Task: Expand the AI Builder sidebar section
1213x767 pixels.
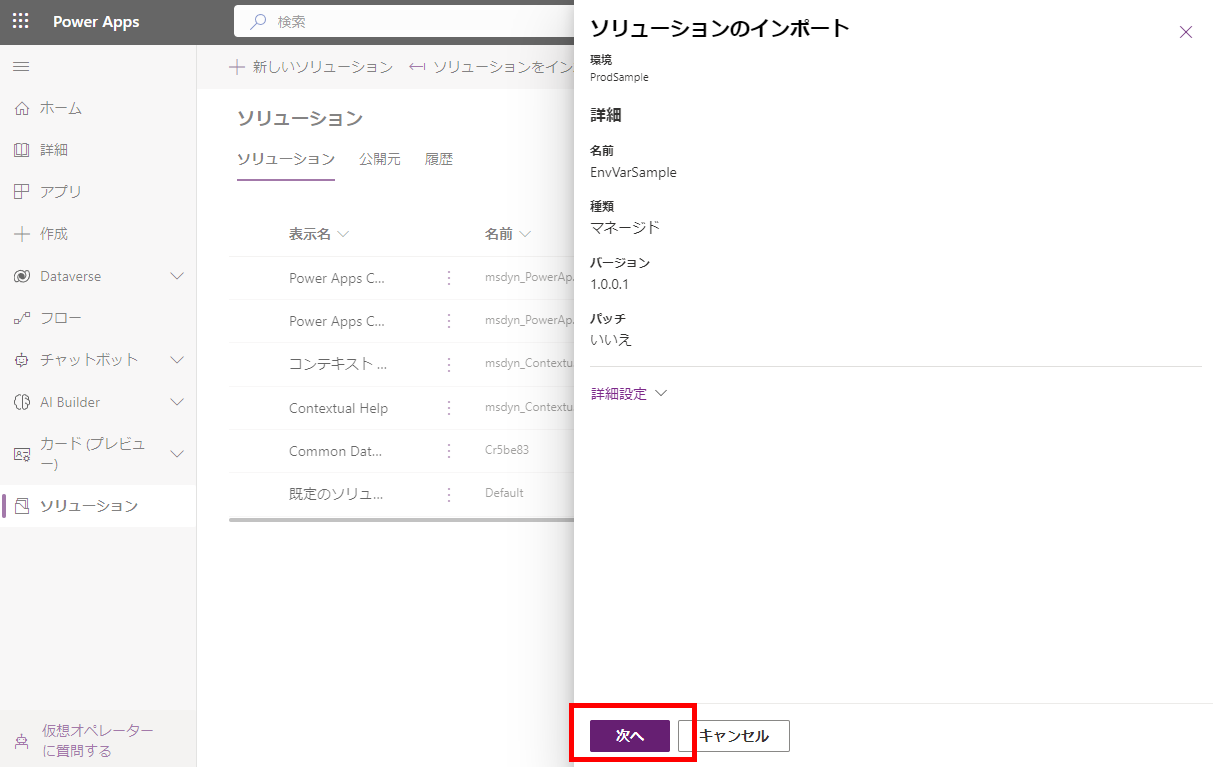Action: tap(177, 402)
